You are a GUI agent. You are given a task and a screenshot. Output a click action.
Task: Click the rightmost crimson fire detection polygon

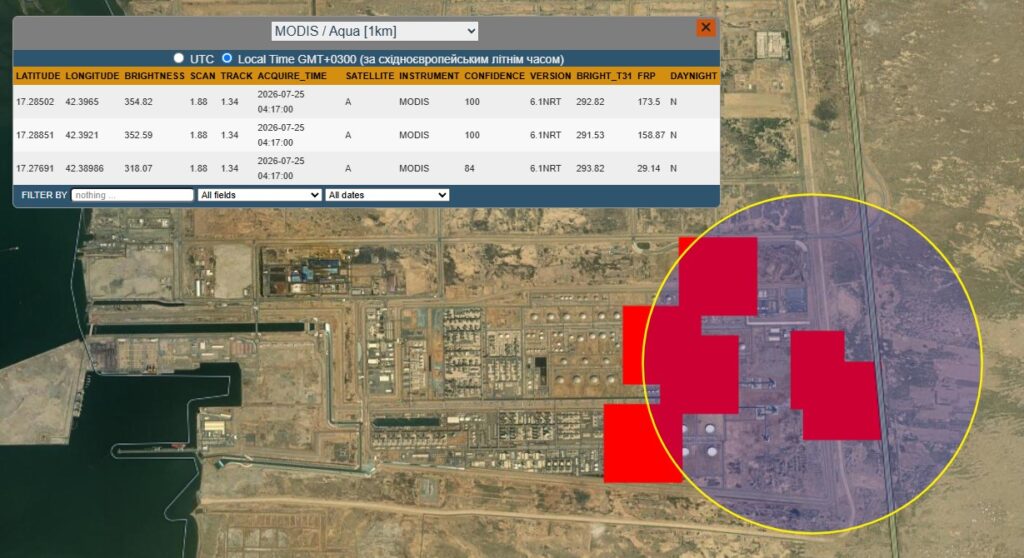click(836, 386)
